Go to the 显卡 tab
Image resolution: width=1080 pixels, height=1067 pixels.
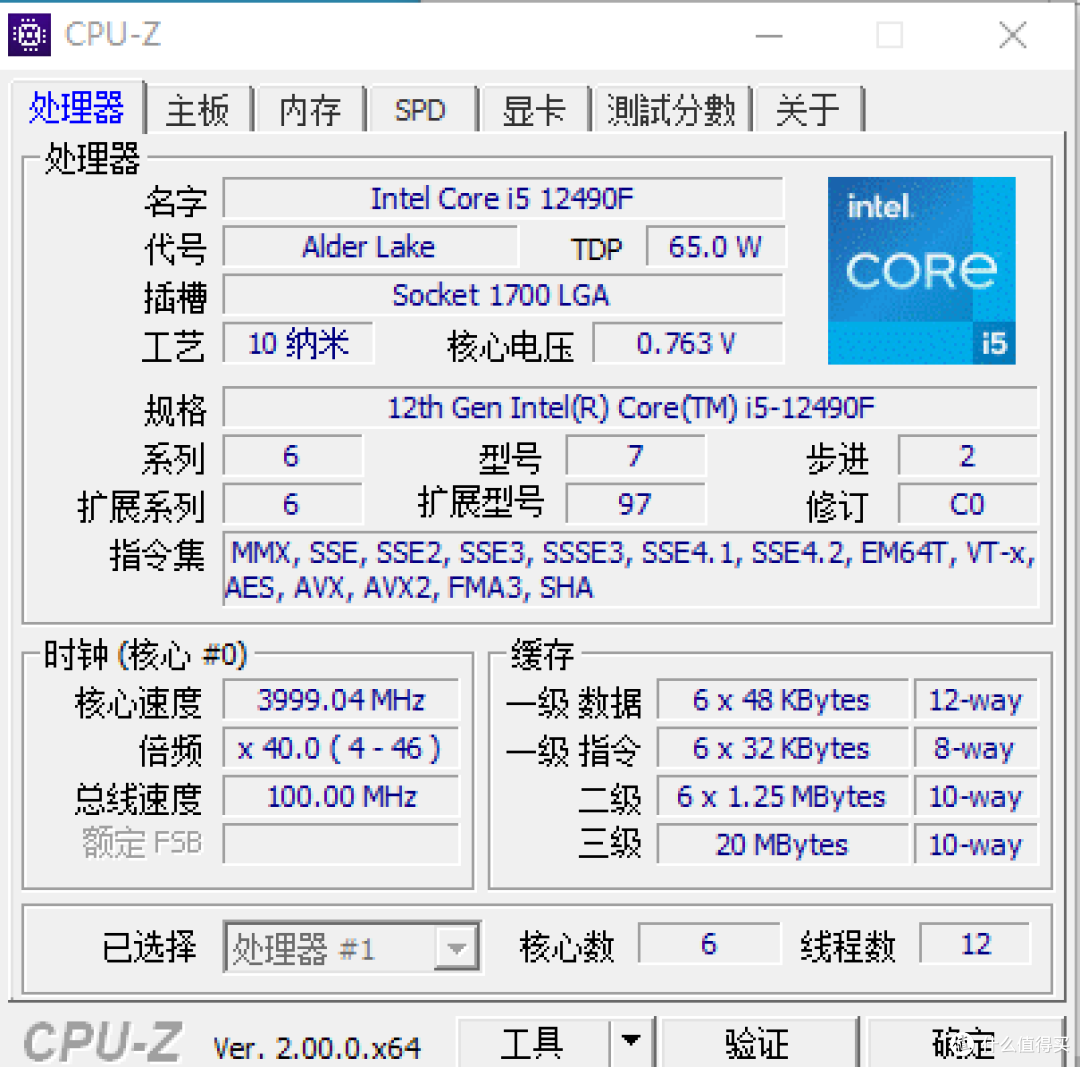[x=534, y=110]
